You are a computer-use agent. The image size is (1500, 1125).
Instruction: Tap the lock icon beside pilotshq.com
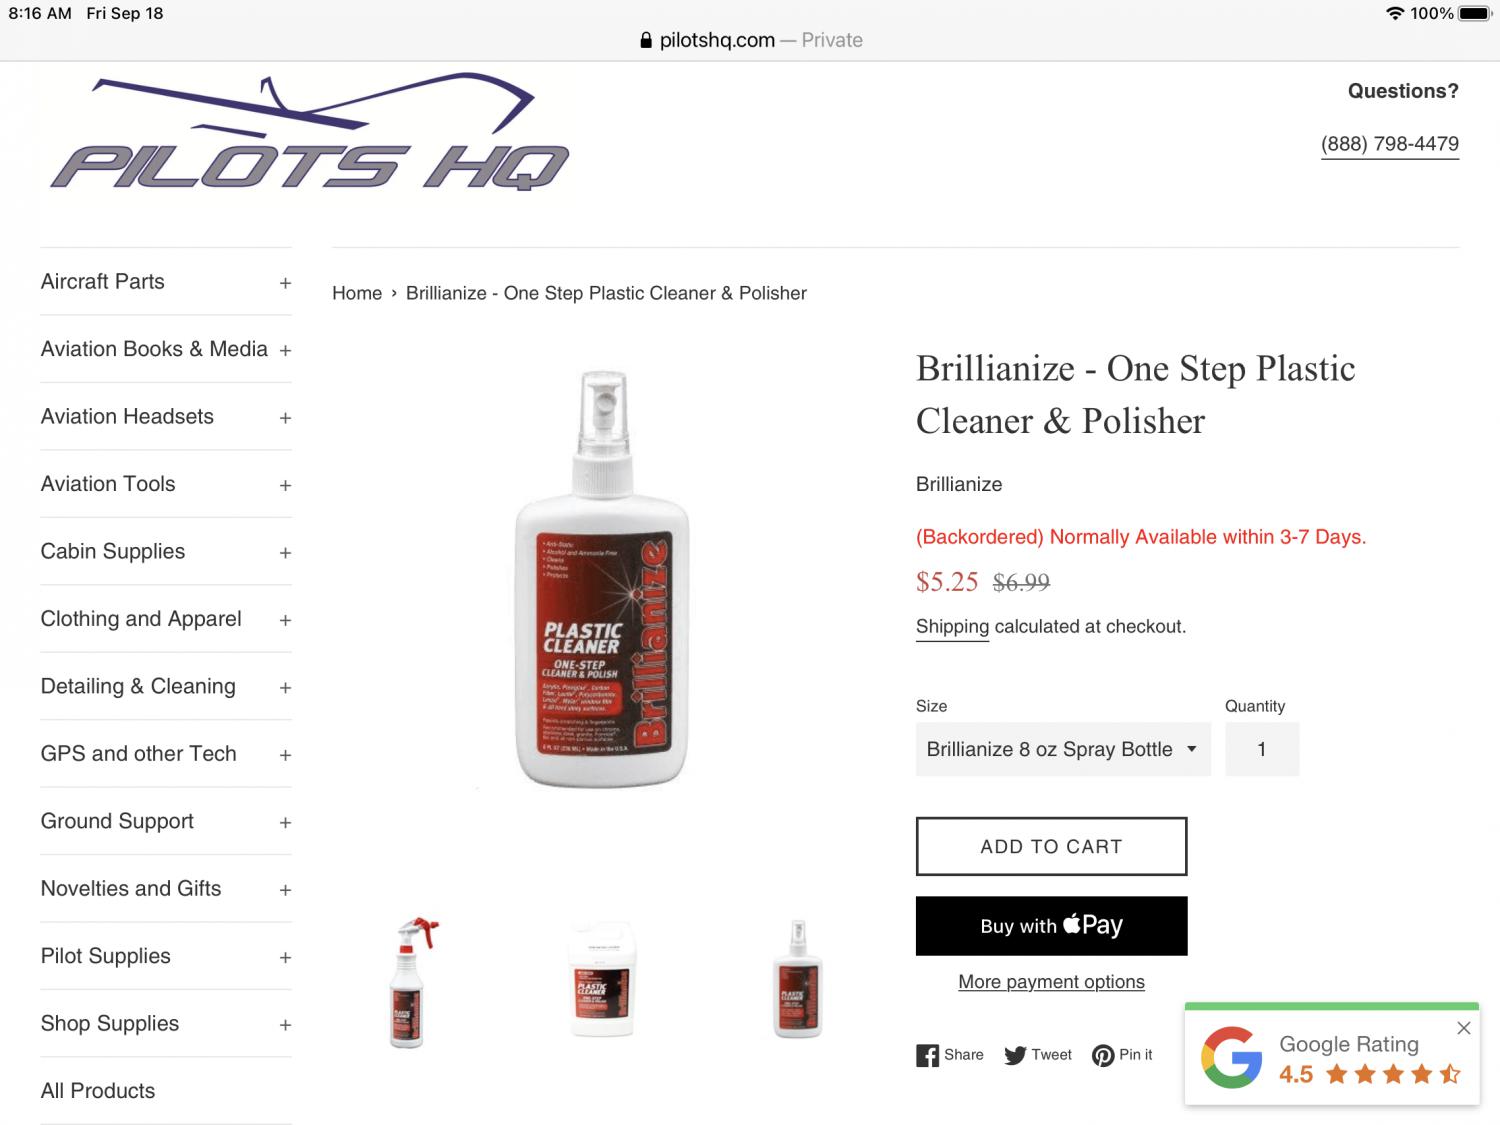(646, 40)
